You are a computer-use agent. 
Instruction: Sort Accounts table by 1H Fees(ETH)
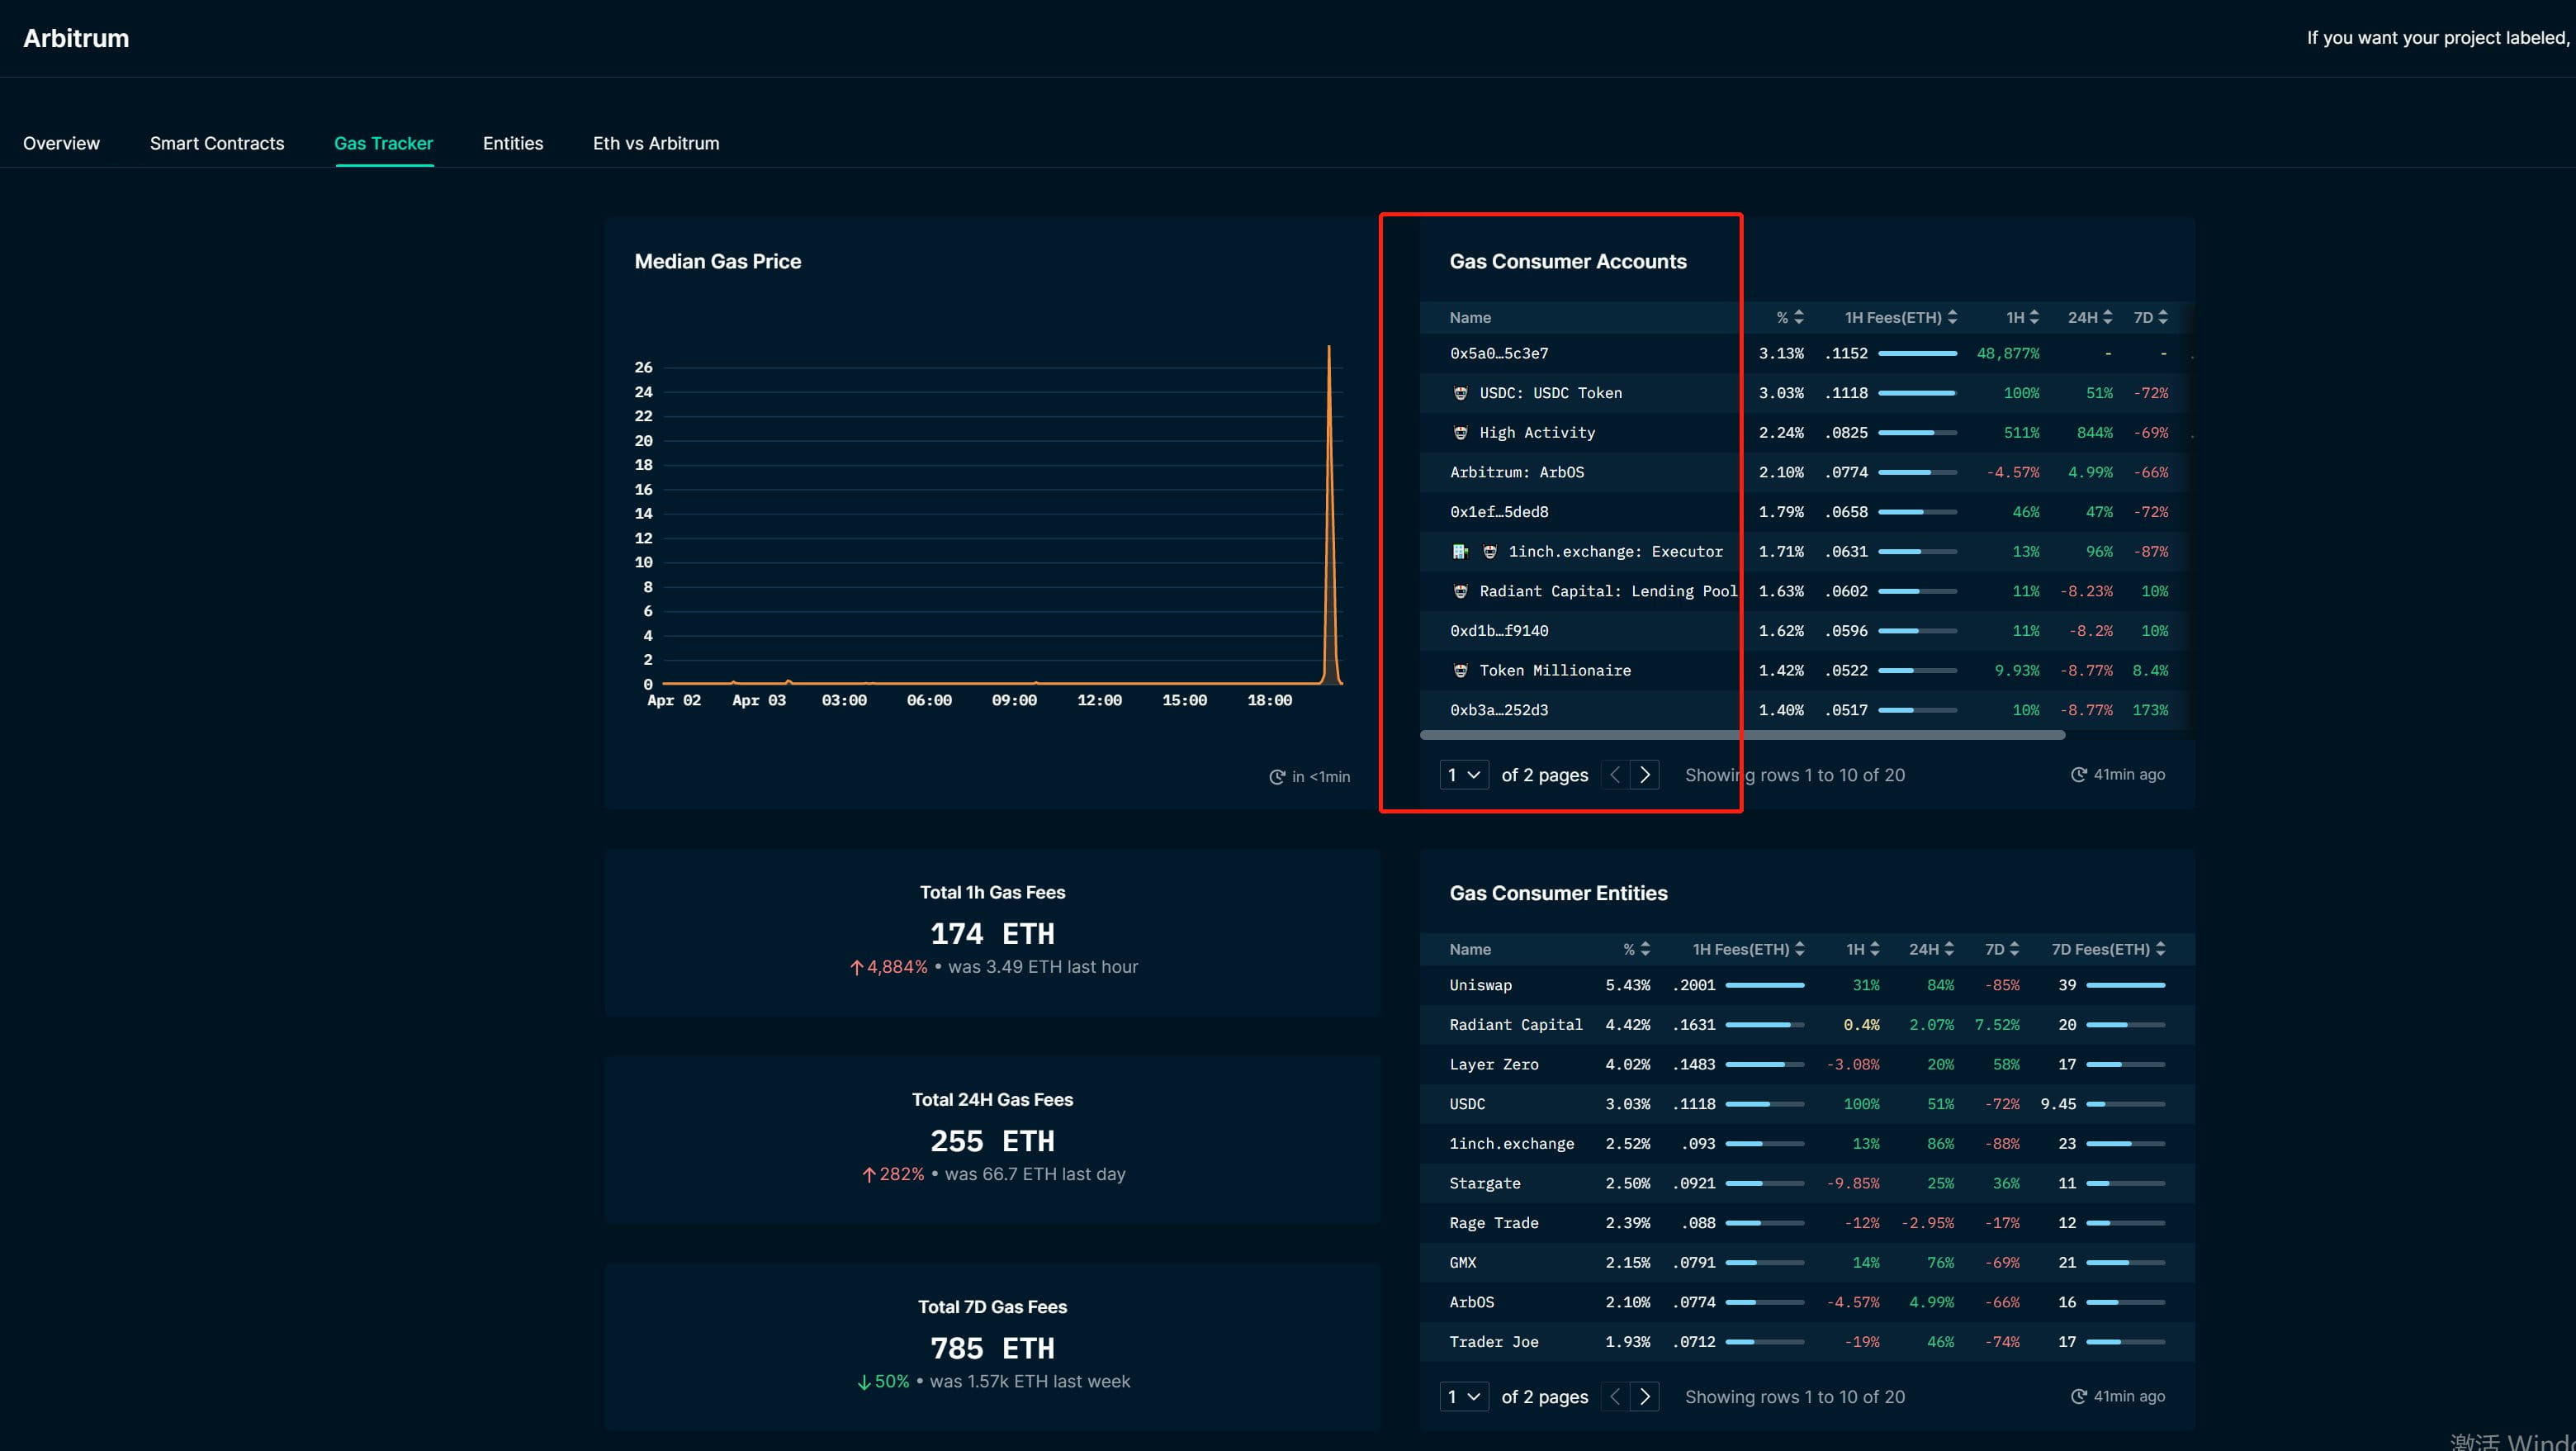[x=1900, y=318]
